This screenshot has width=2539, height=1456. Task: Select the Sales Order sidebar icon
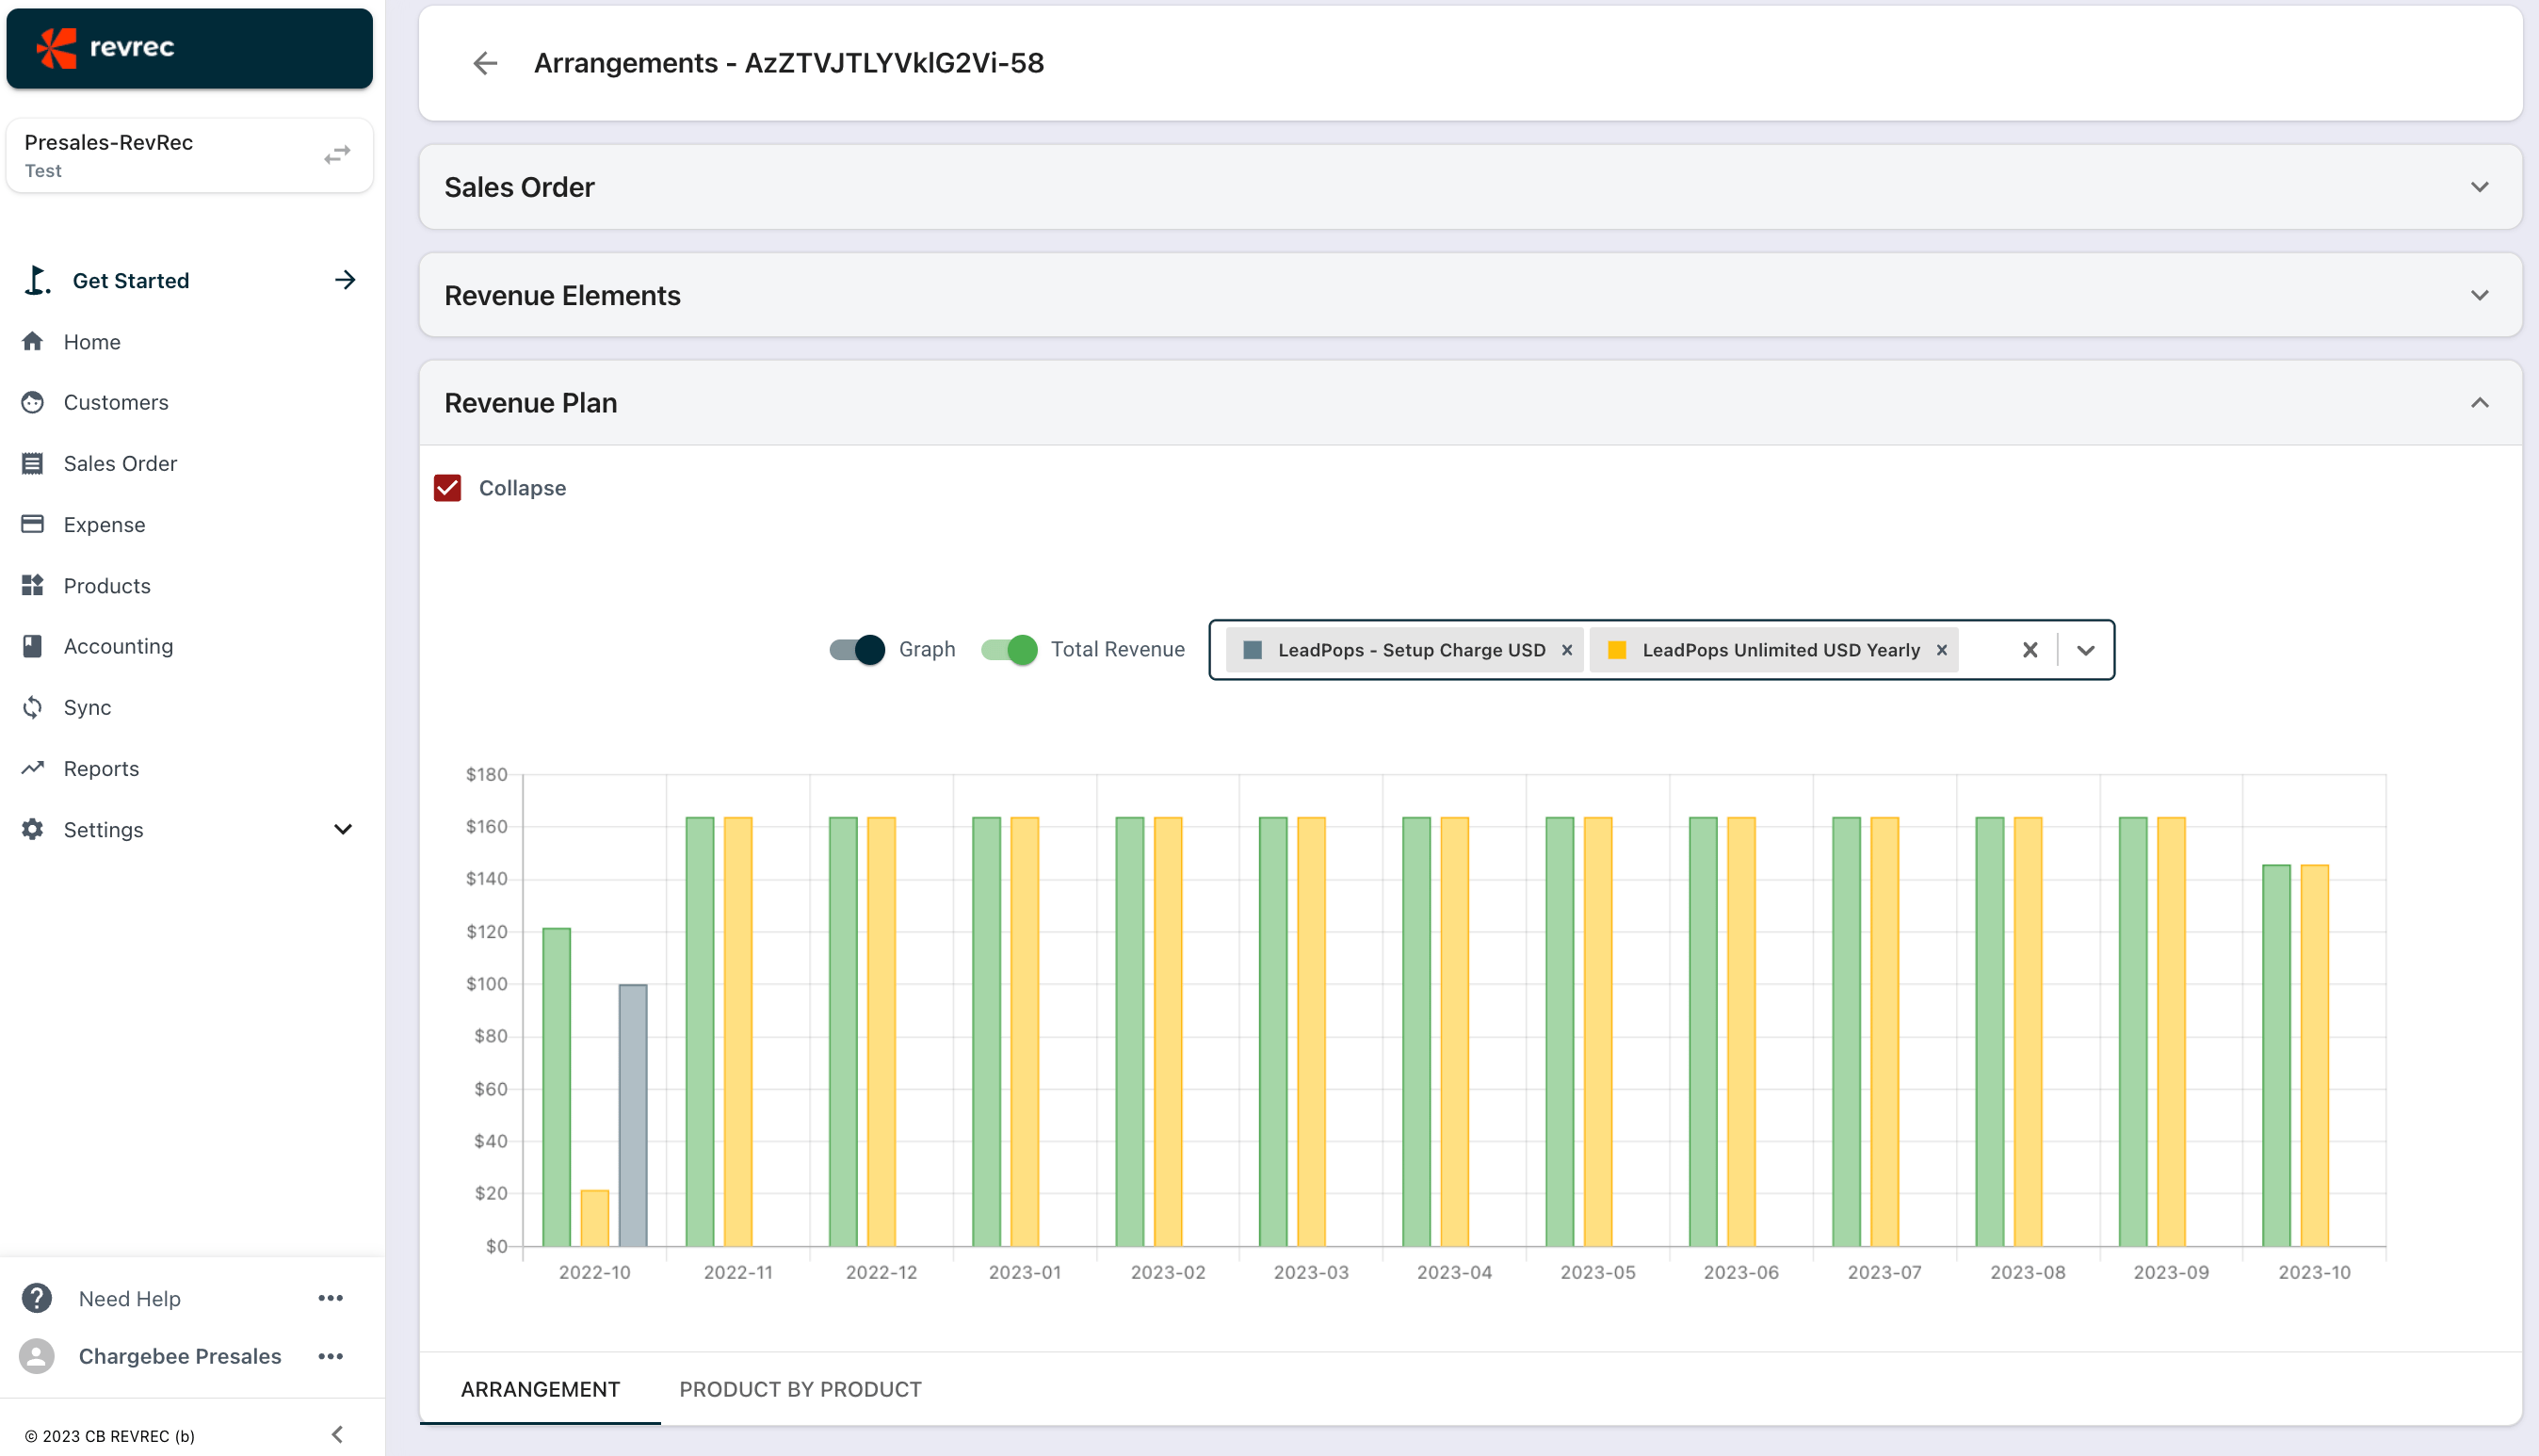pos(33,463)
